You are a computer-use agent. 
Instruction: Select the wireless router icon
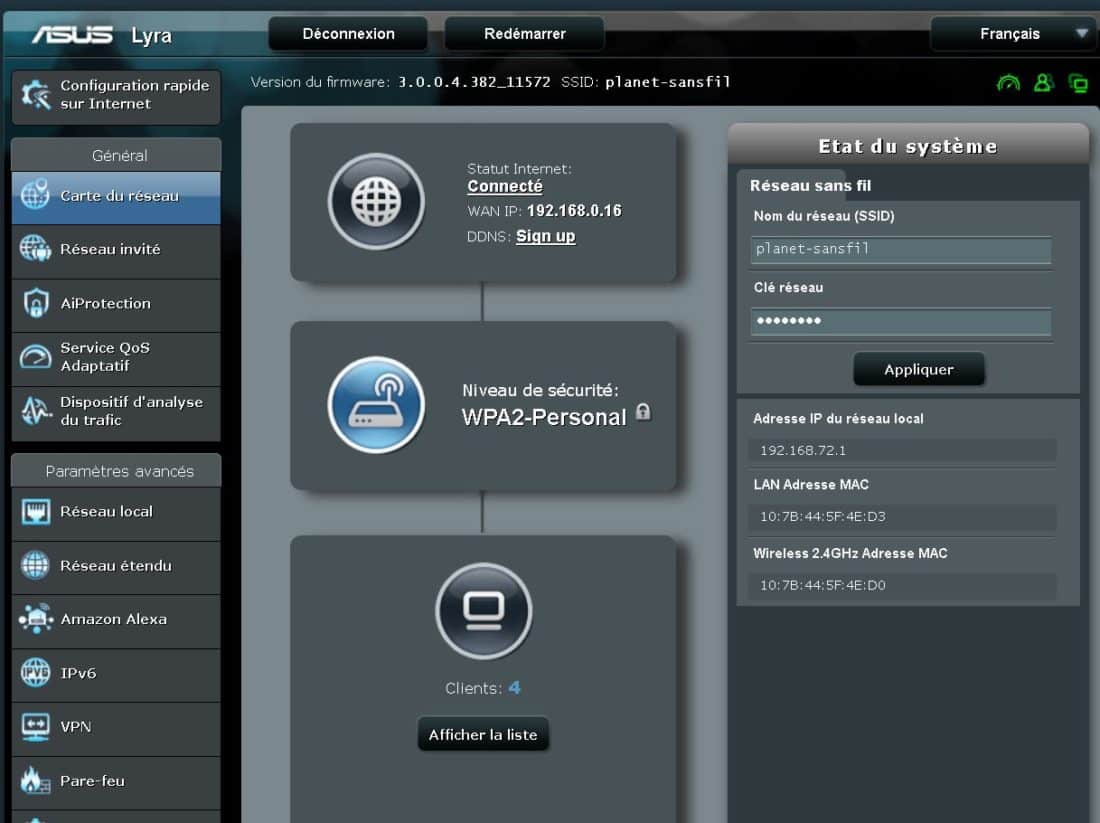pos(376,404)
